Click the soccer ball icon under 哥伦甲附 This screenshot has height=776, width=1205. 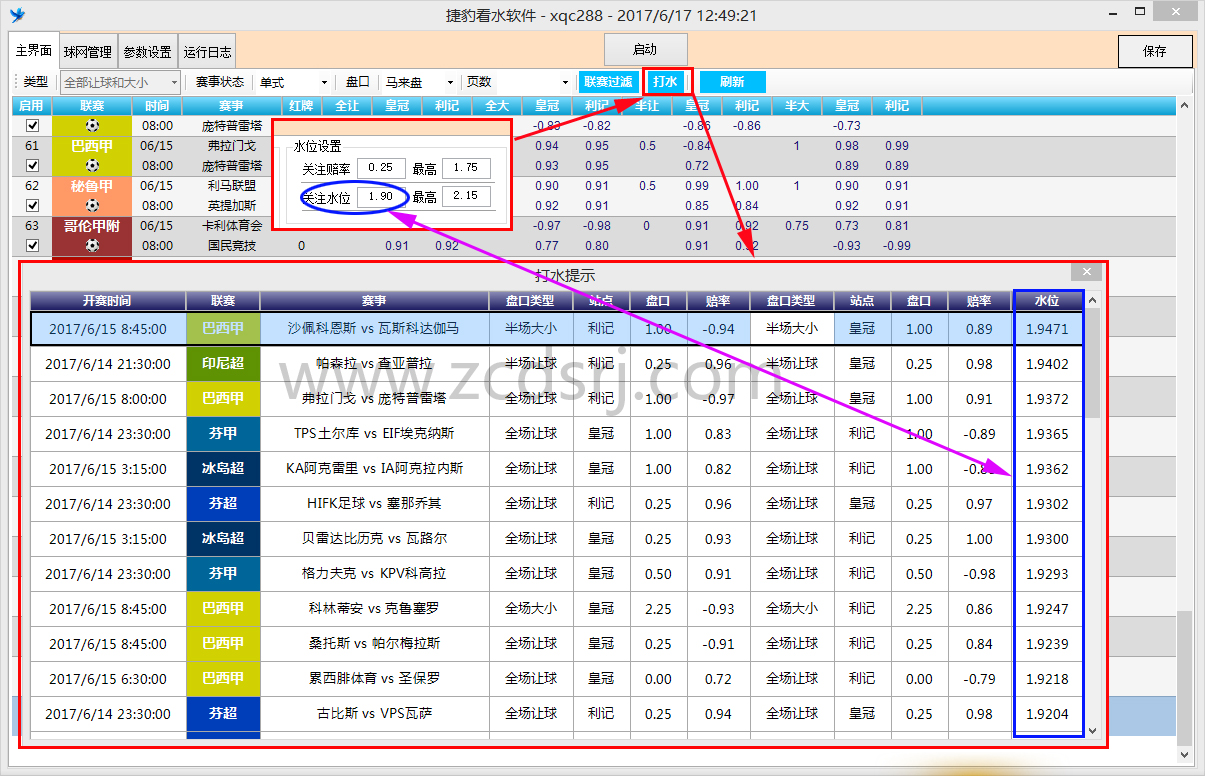tap(92, 246)
